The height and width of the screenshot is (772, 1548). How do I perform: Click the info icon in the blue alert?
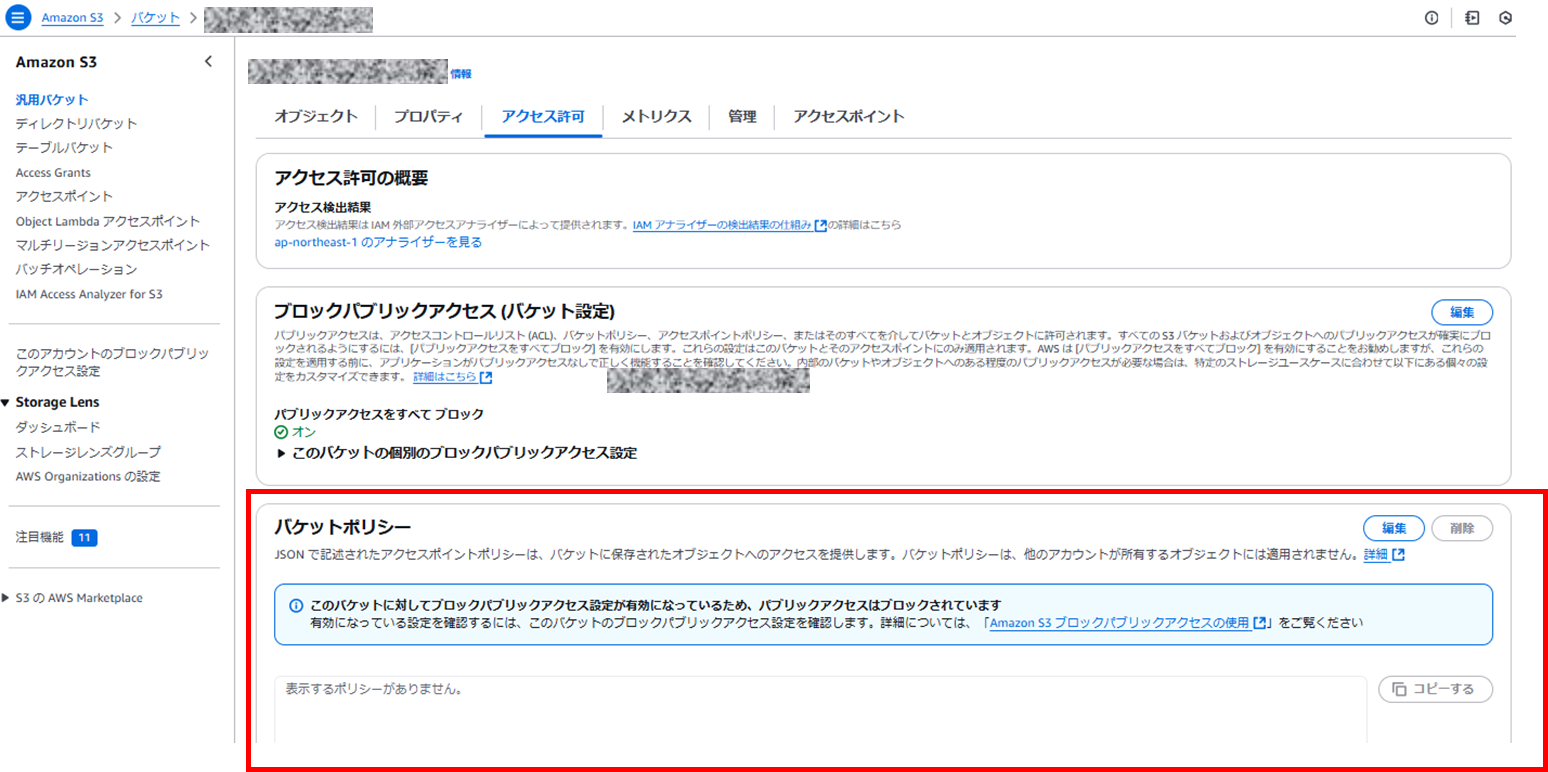click(296, 606)
